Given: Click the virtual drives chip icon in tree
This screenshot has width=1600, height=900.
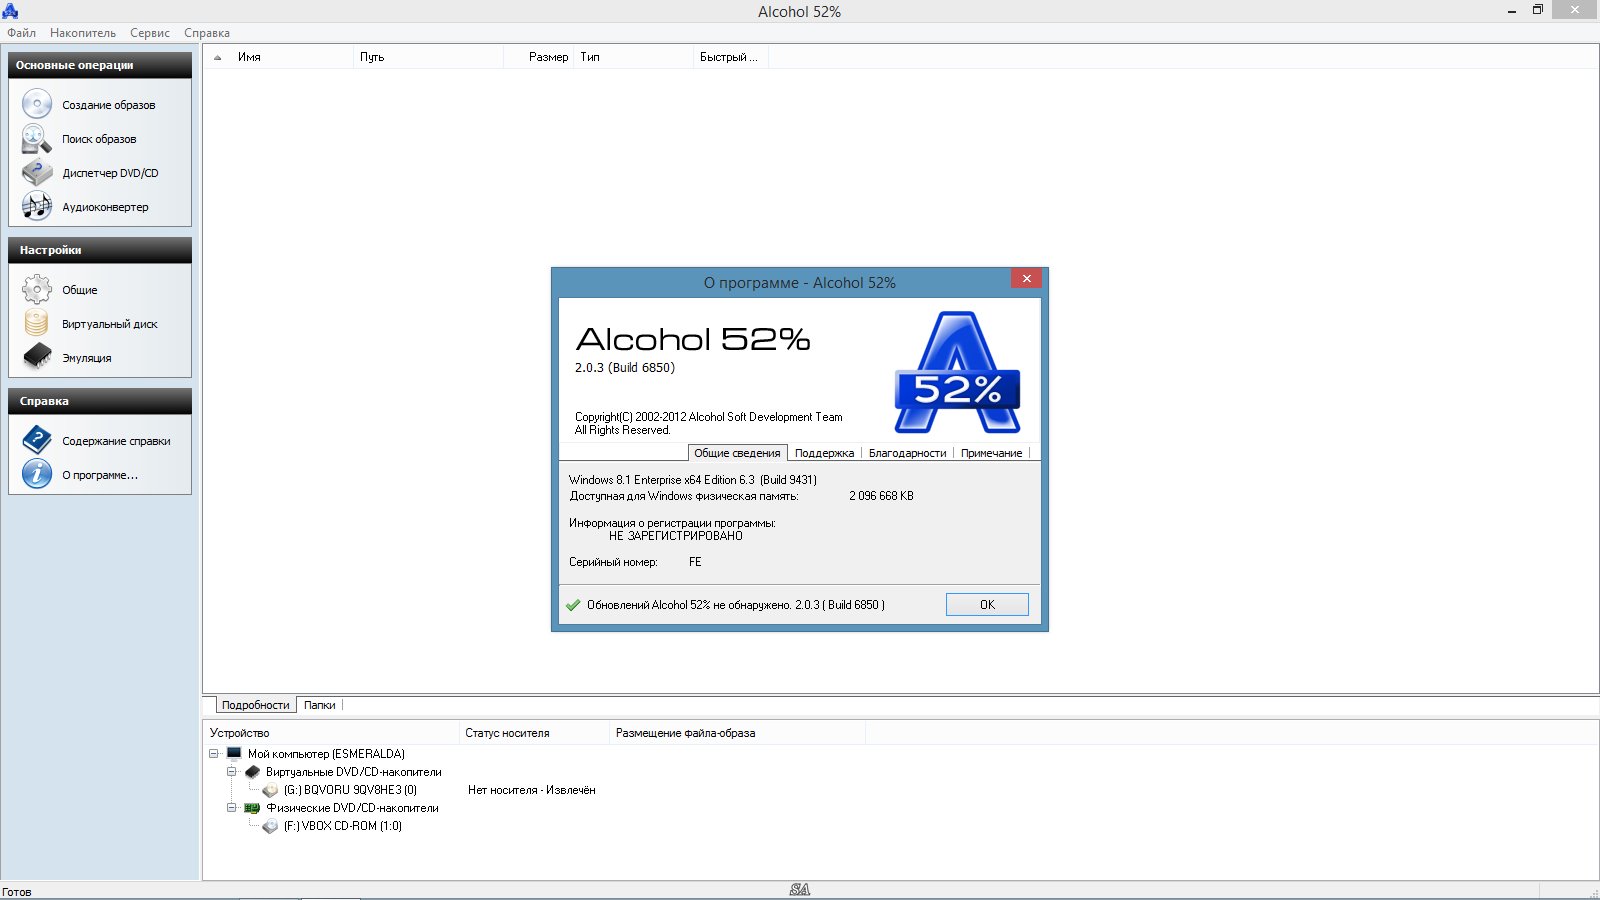Looking at the screenshot, I should 252,771.
